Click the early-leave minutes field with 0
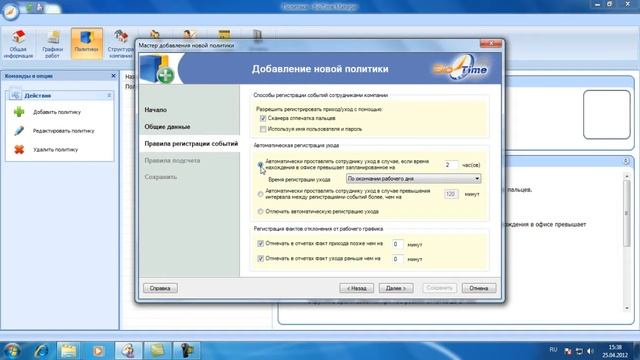 tap(398, 259)
